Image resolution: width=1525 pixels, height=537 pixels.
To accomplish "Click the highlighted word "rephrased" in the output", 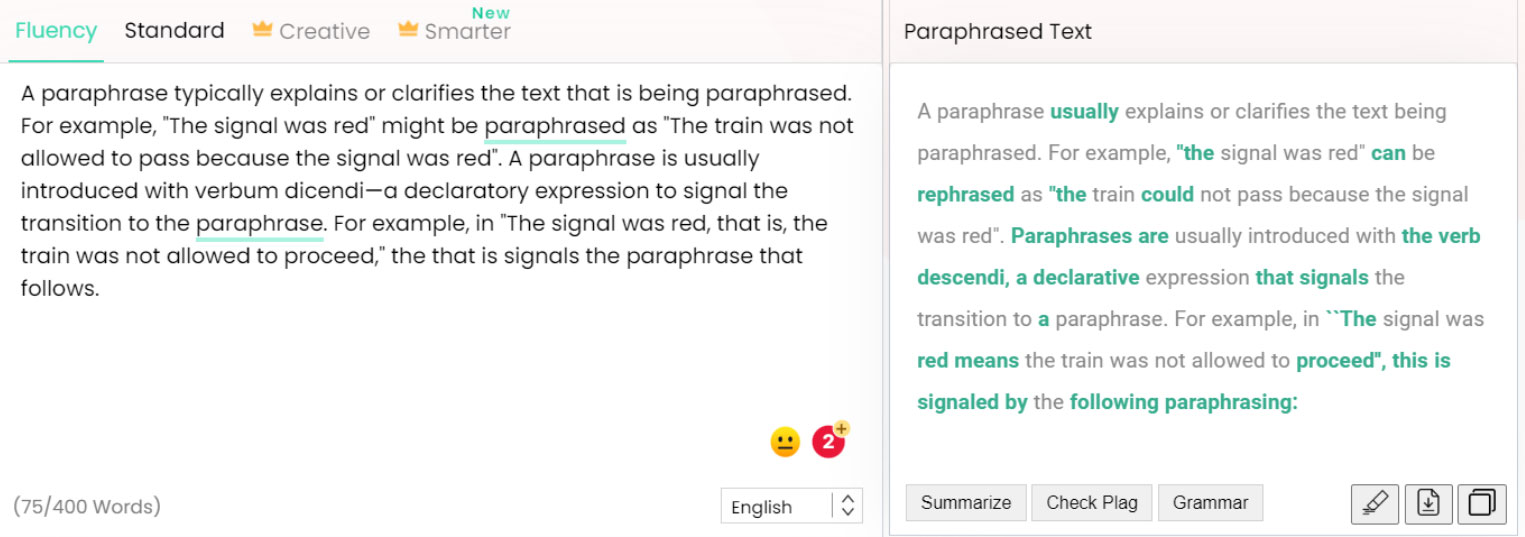I will [963, 194].
